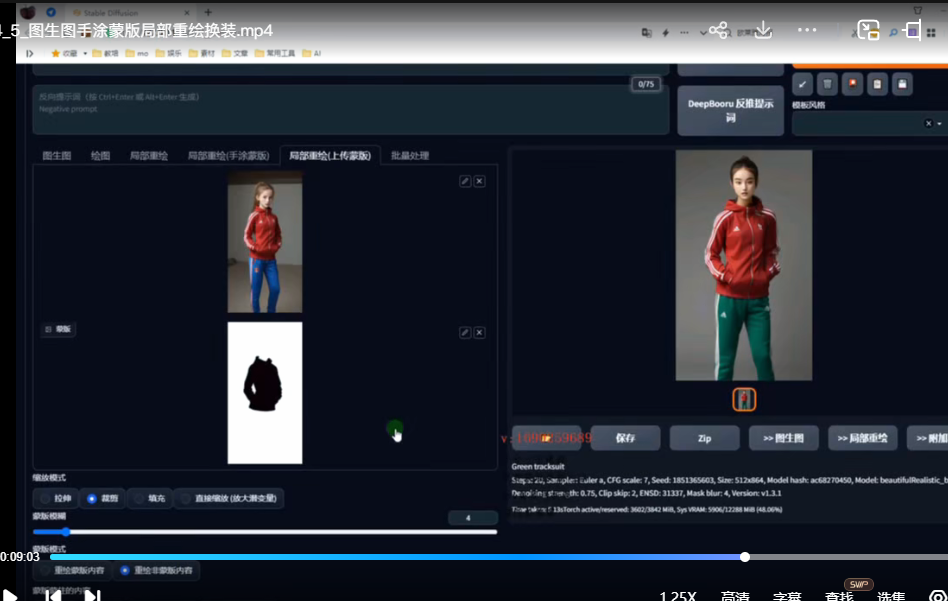This screenshot has width=948, height=601.
Task: Select 重绘非蒙版内容 mask mode radio
Action: click(125, 570)
